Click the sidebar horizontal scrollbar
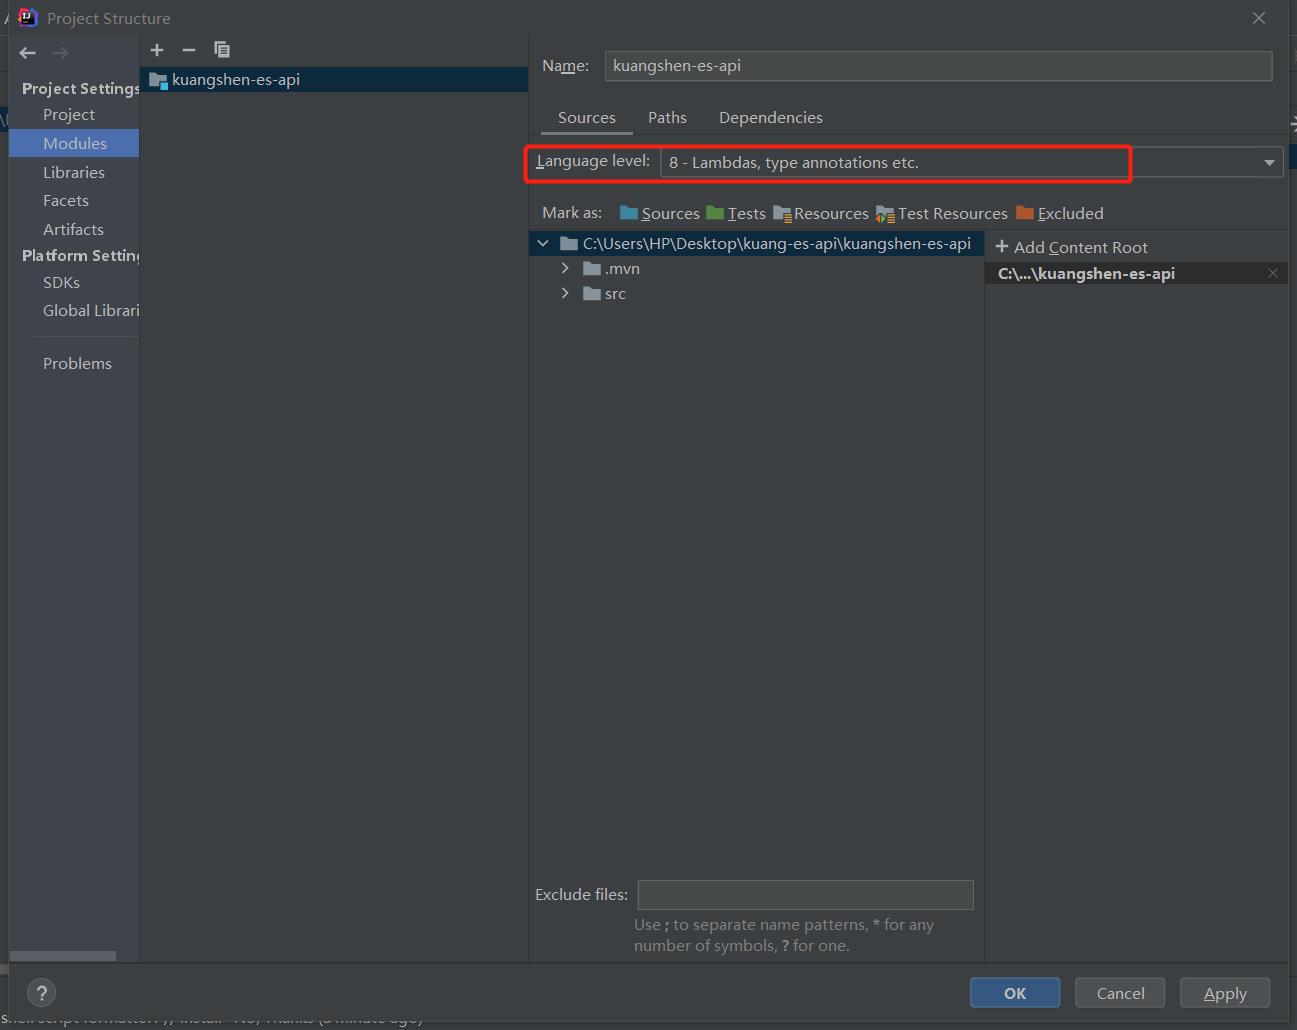Viewport: 1297px width, 1030px height. 63,957
